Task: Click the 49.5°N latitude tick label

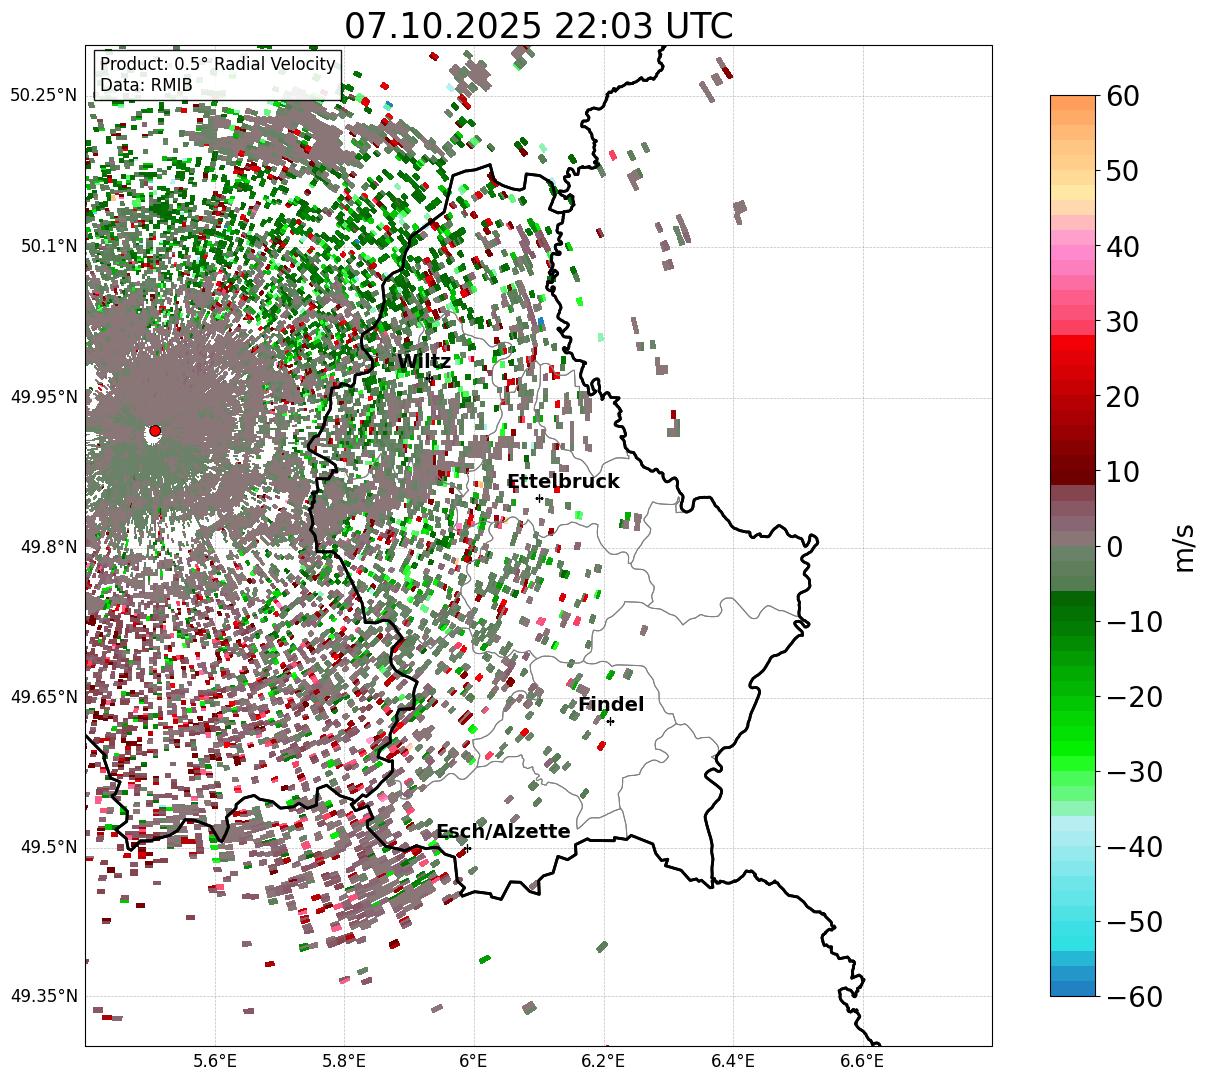Action: point(48,847)
